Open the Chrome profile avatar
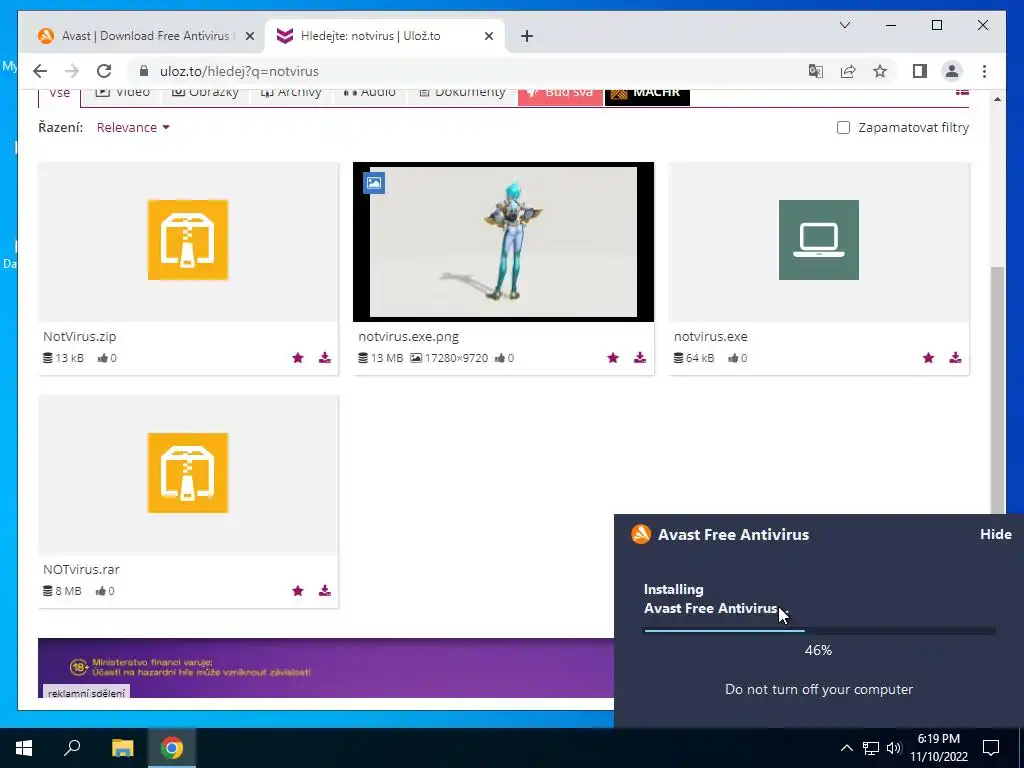1024x768 pixels. pyautogui.click(x=952, y=71)
